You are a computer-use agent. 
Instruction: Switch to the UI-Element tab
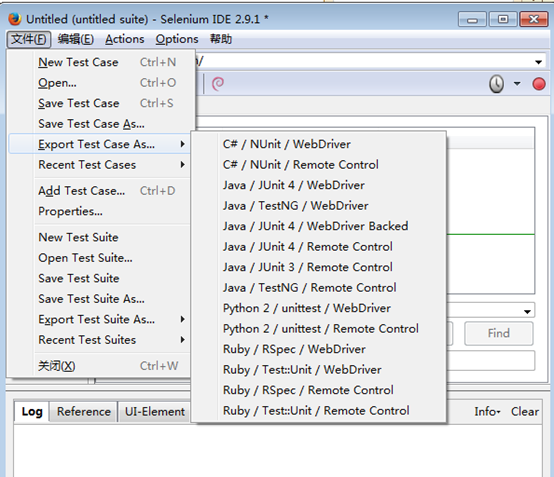pos(155,412)
